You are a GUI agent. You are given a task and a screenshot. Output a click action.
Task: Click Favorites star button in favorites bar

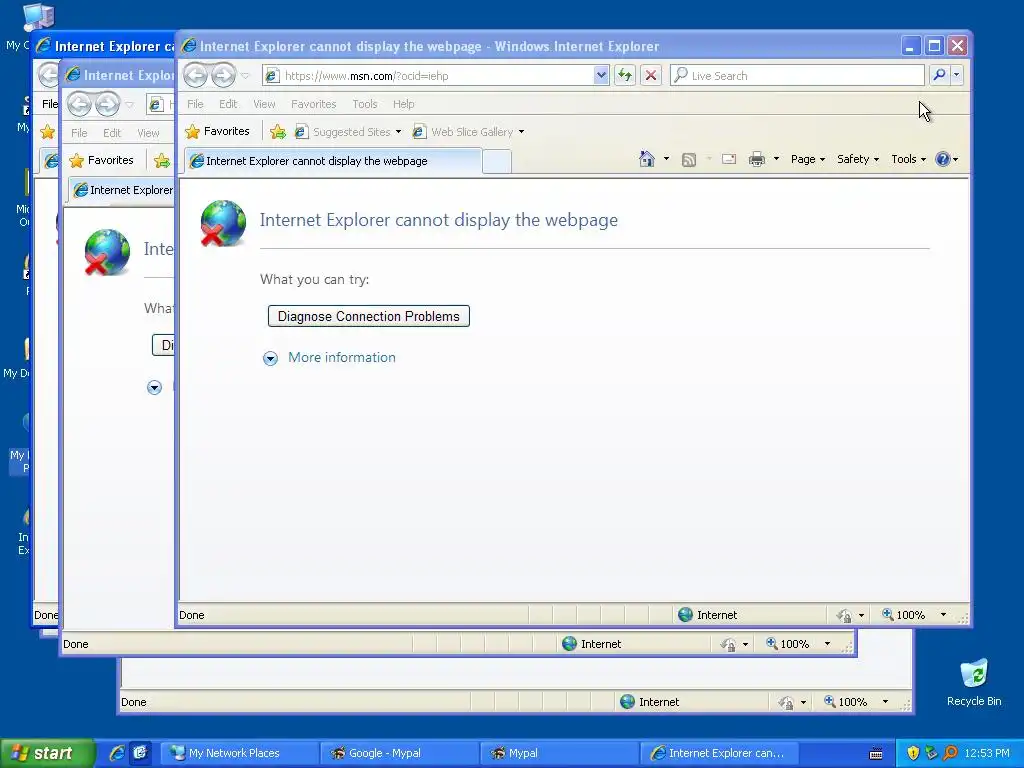217,131
